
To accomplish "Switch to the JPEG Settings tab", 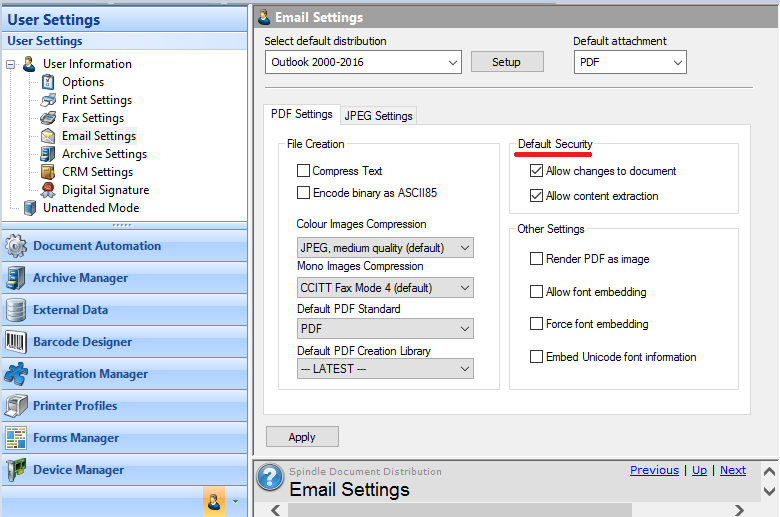I will point(379,115).
